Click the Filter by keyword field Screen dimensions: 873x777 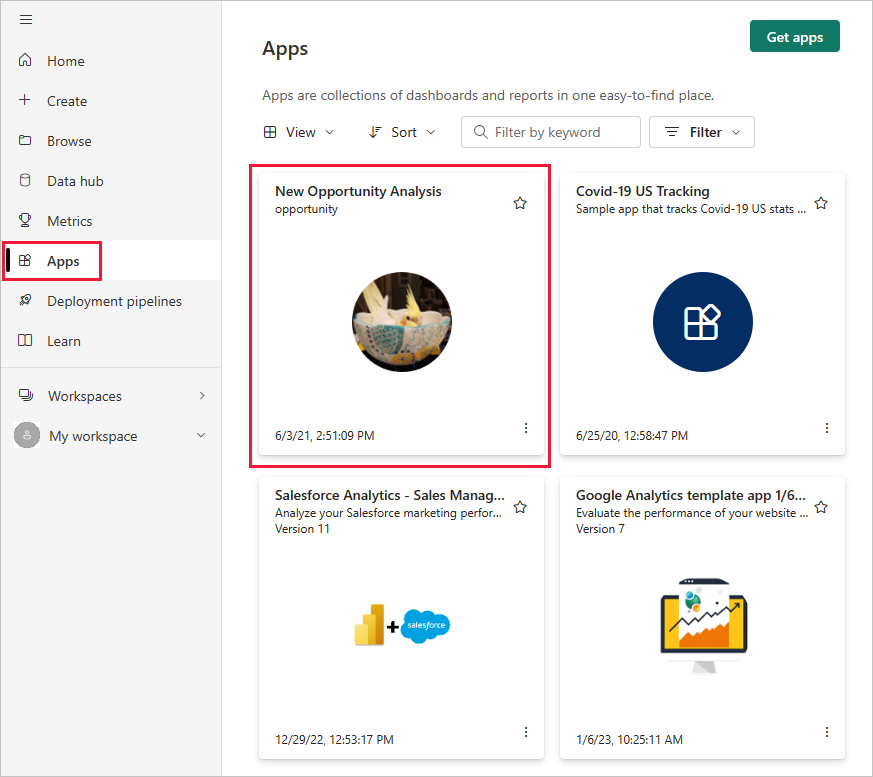[x=551, y=132]
